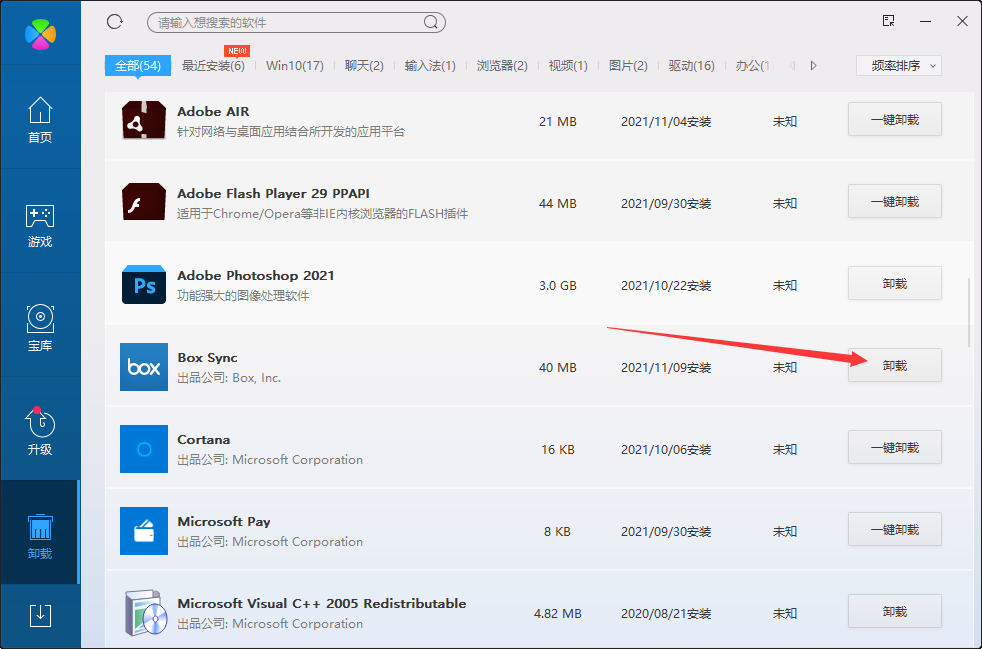Click the Visual C++ 2005 installer icon
This screenshot has width=982, height=649.
tap(145, 612)
